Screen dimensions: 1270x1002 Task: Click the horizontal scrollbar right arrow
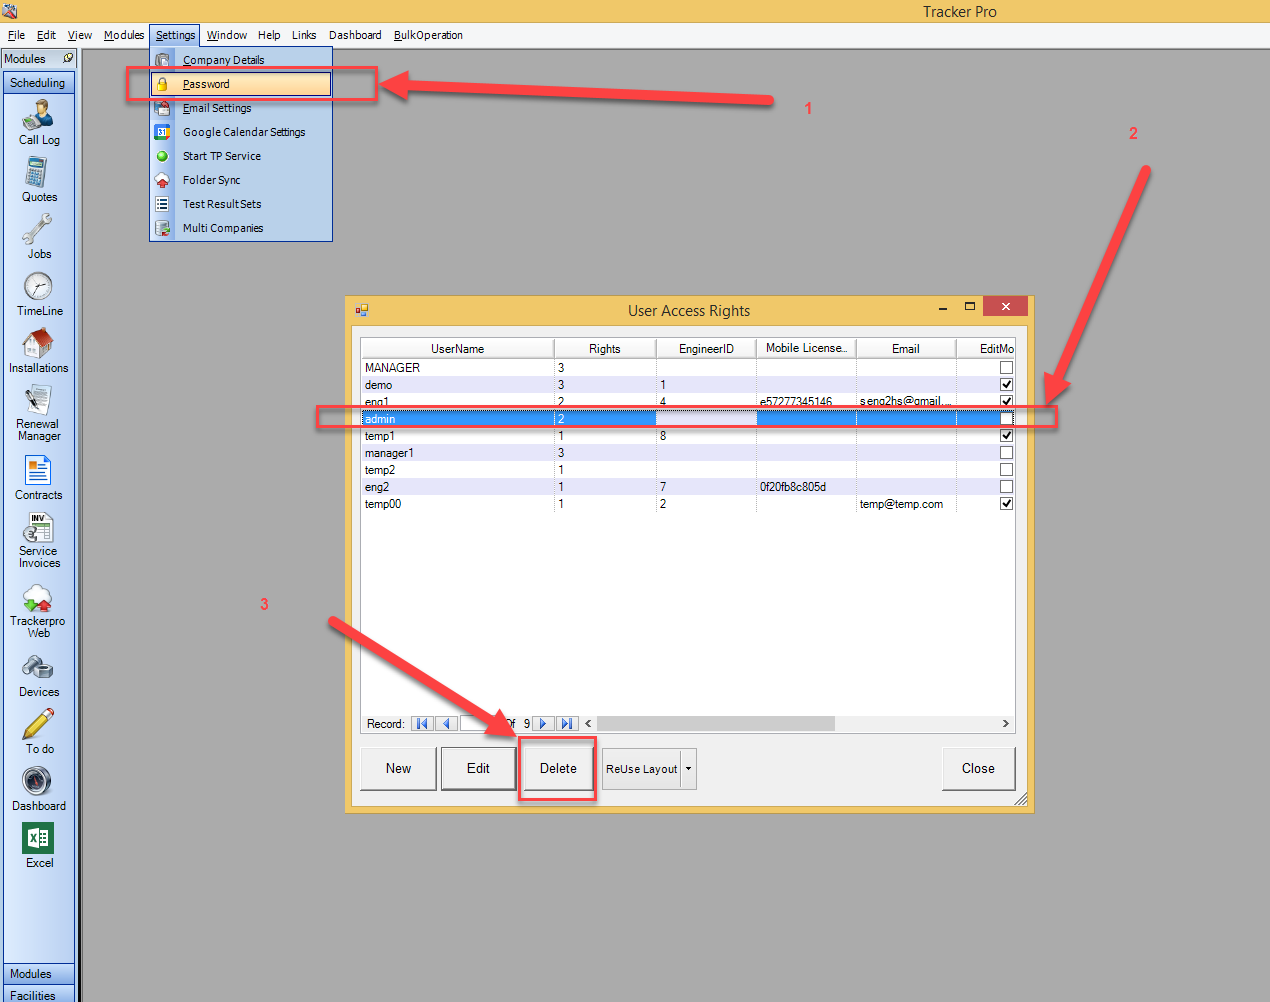tap(1005, 723)
